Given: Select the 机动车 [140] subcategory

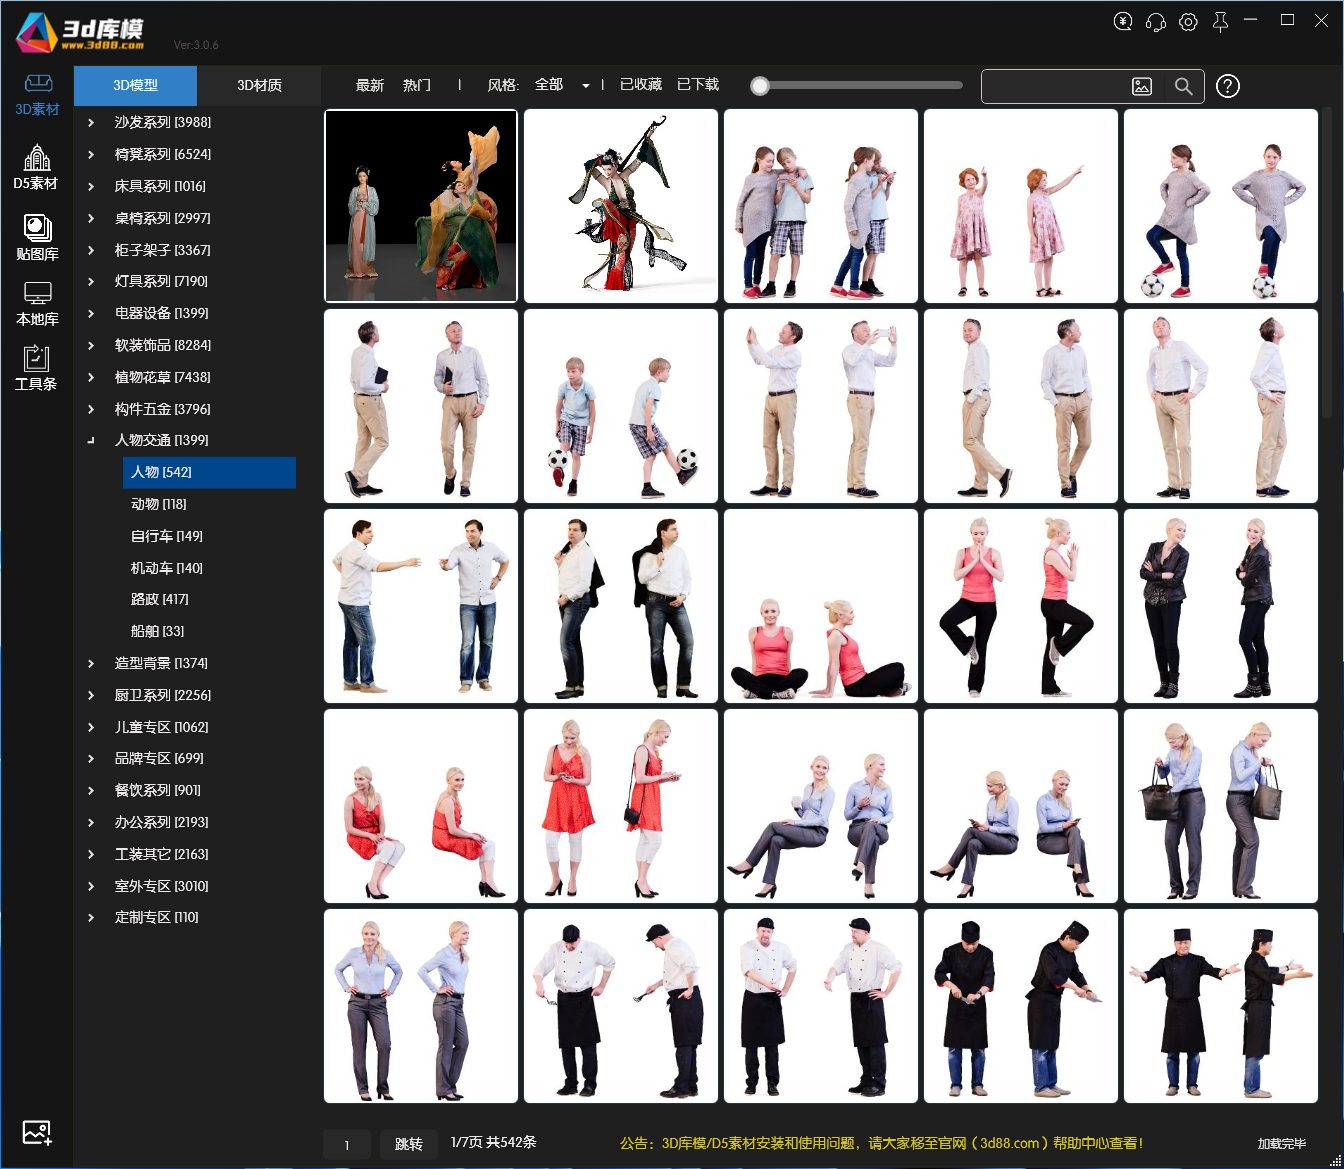Looking at the screenshot, I should pos(167,568).
